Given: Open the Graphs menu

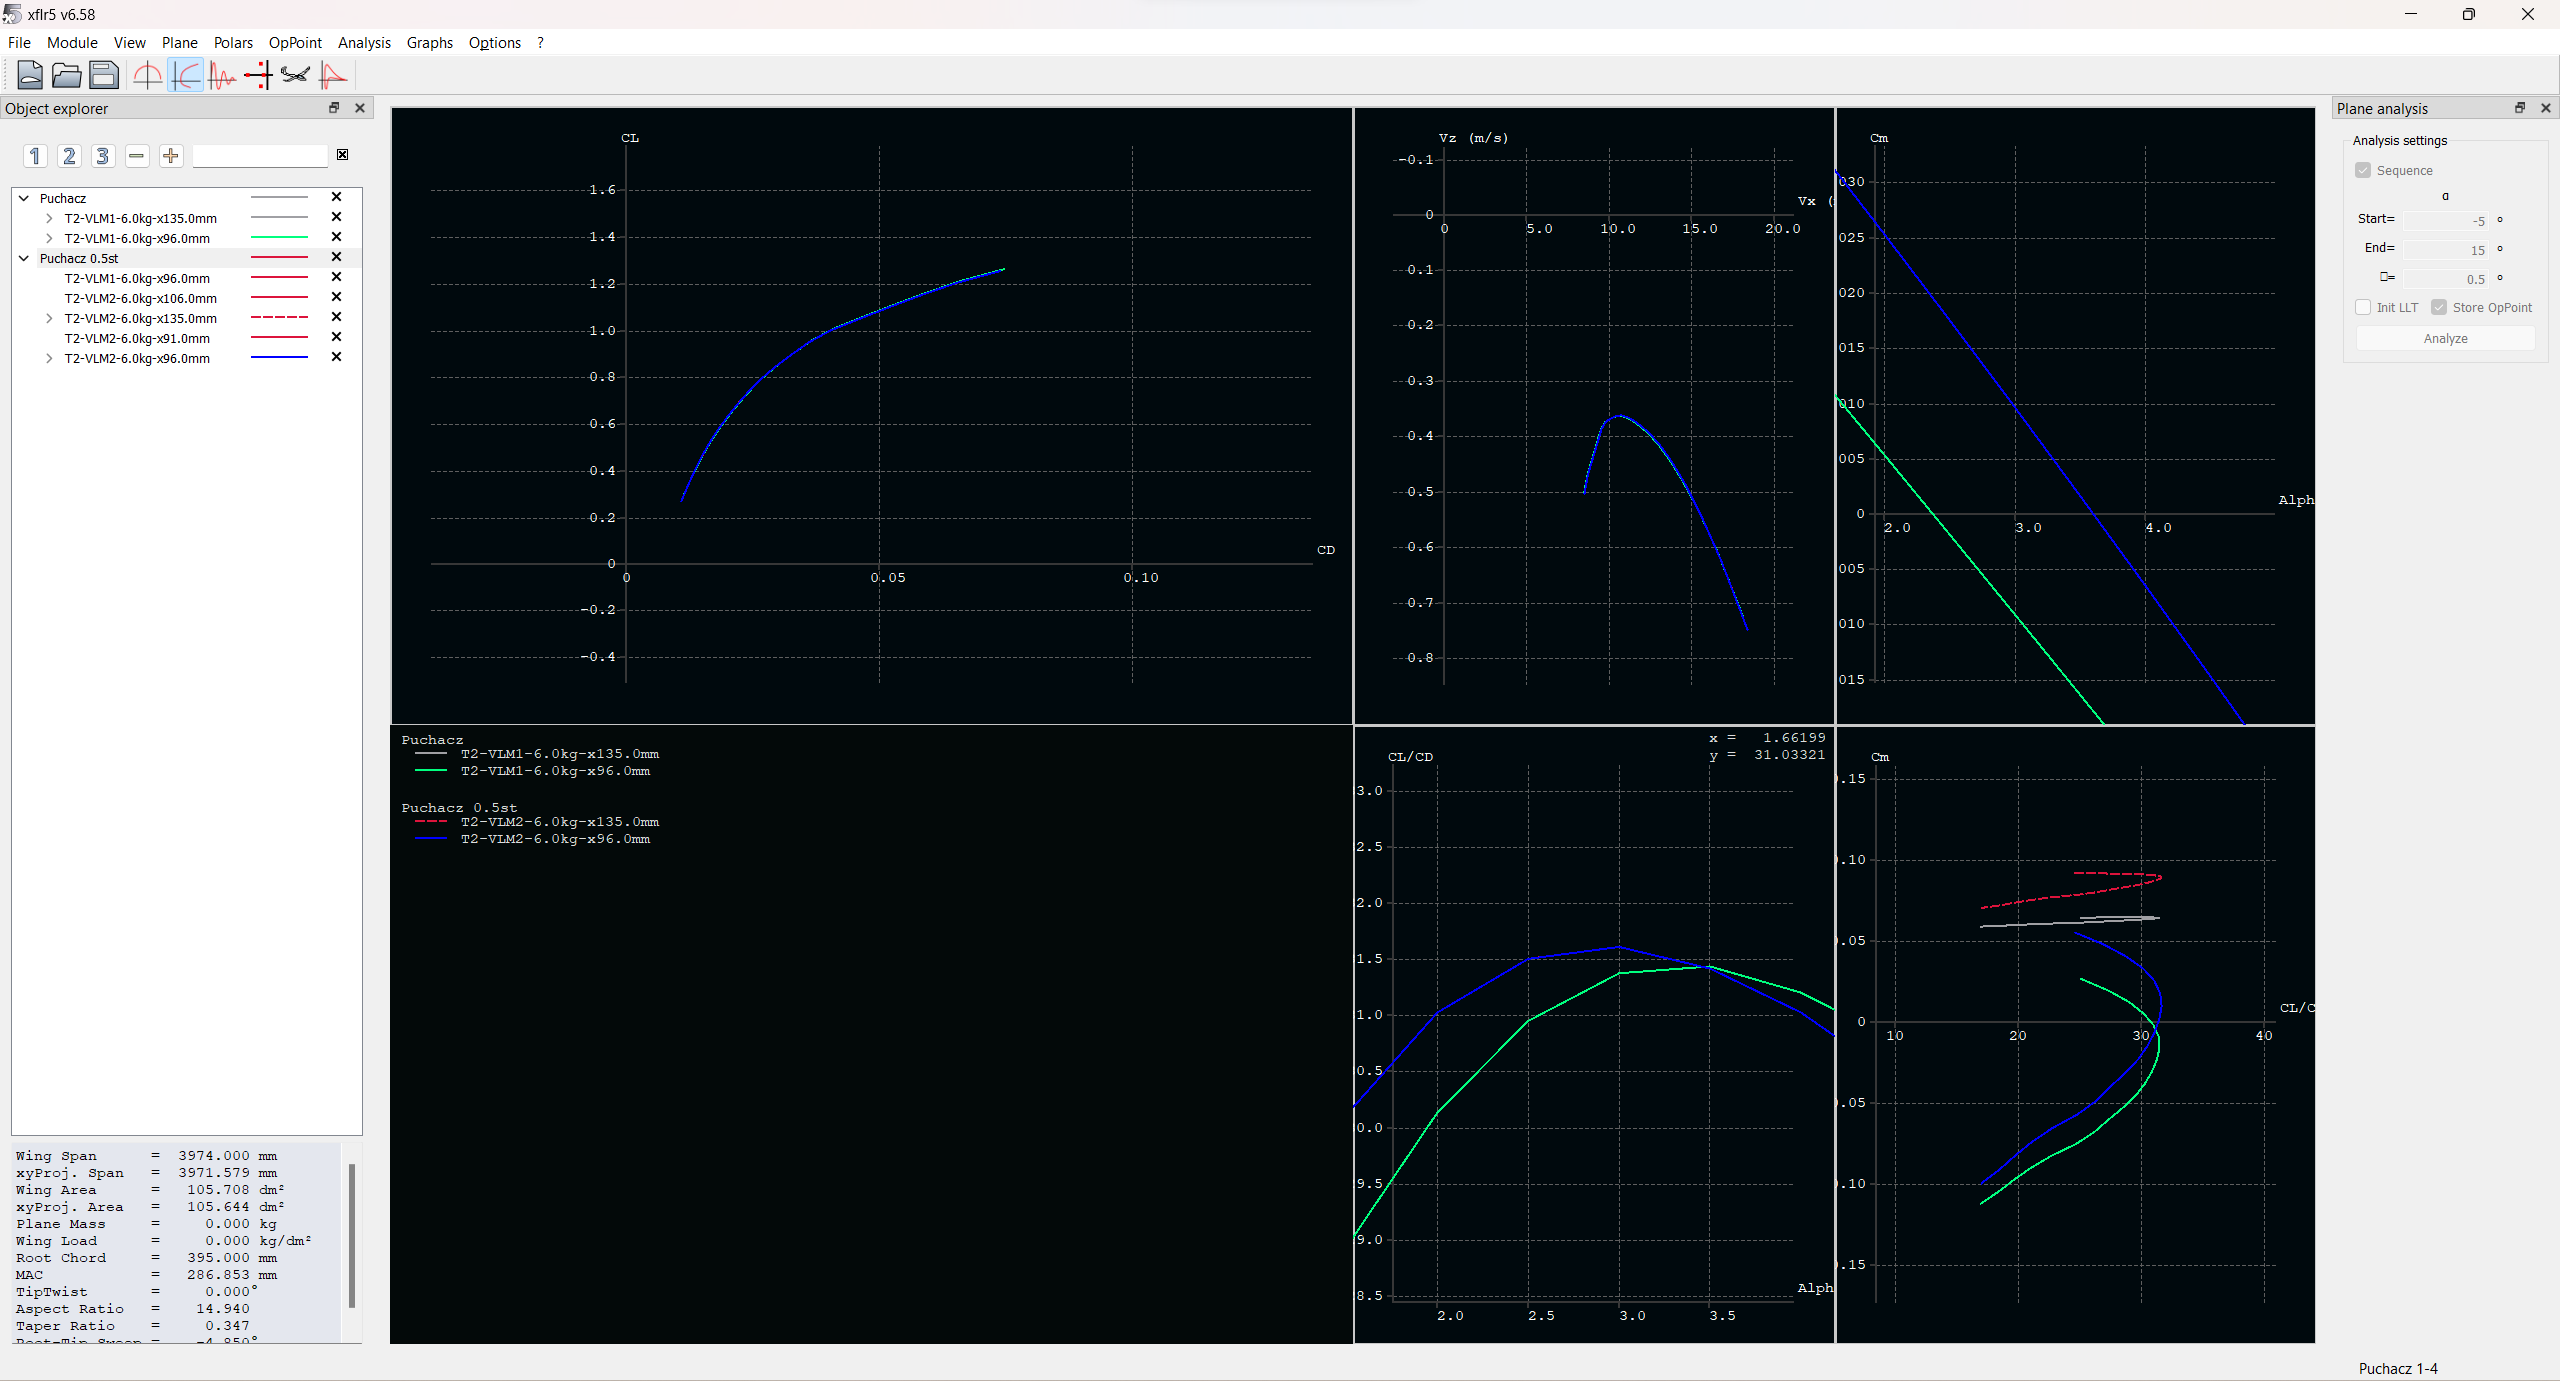Looking at the screenshot, I should click(429, 43).
